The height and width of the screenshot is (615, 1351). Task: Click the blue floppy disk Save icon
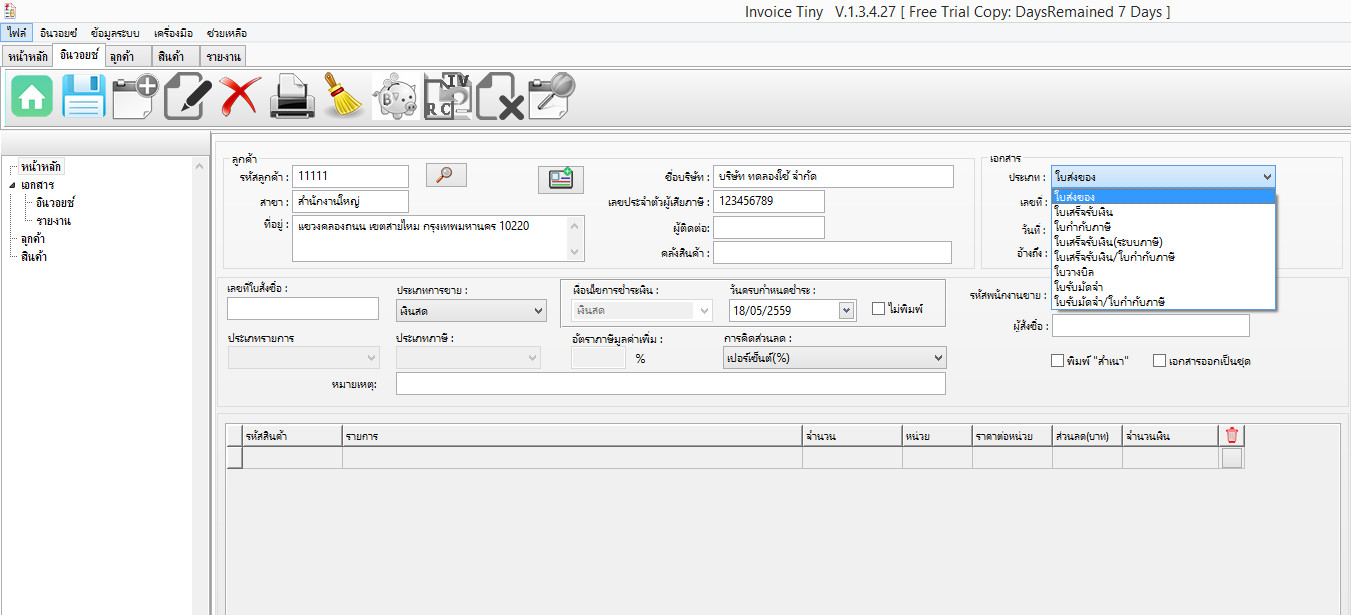coord(83,97)
